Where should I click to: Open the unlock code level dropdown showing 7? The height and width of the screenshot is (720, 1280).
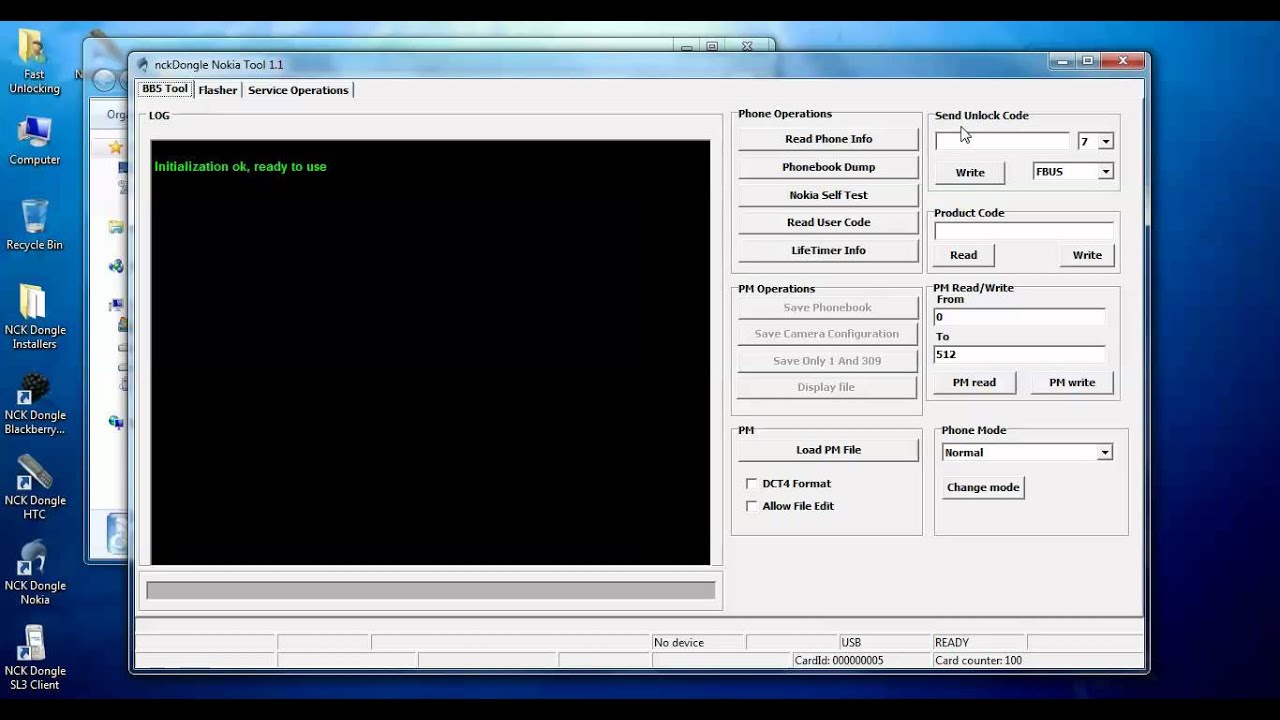click(1106, 142)
